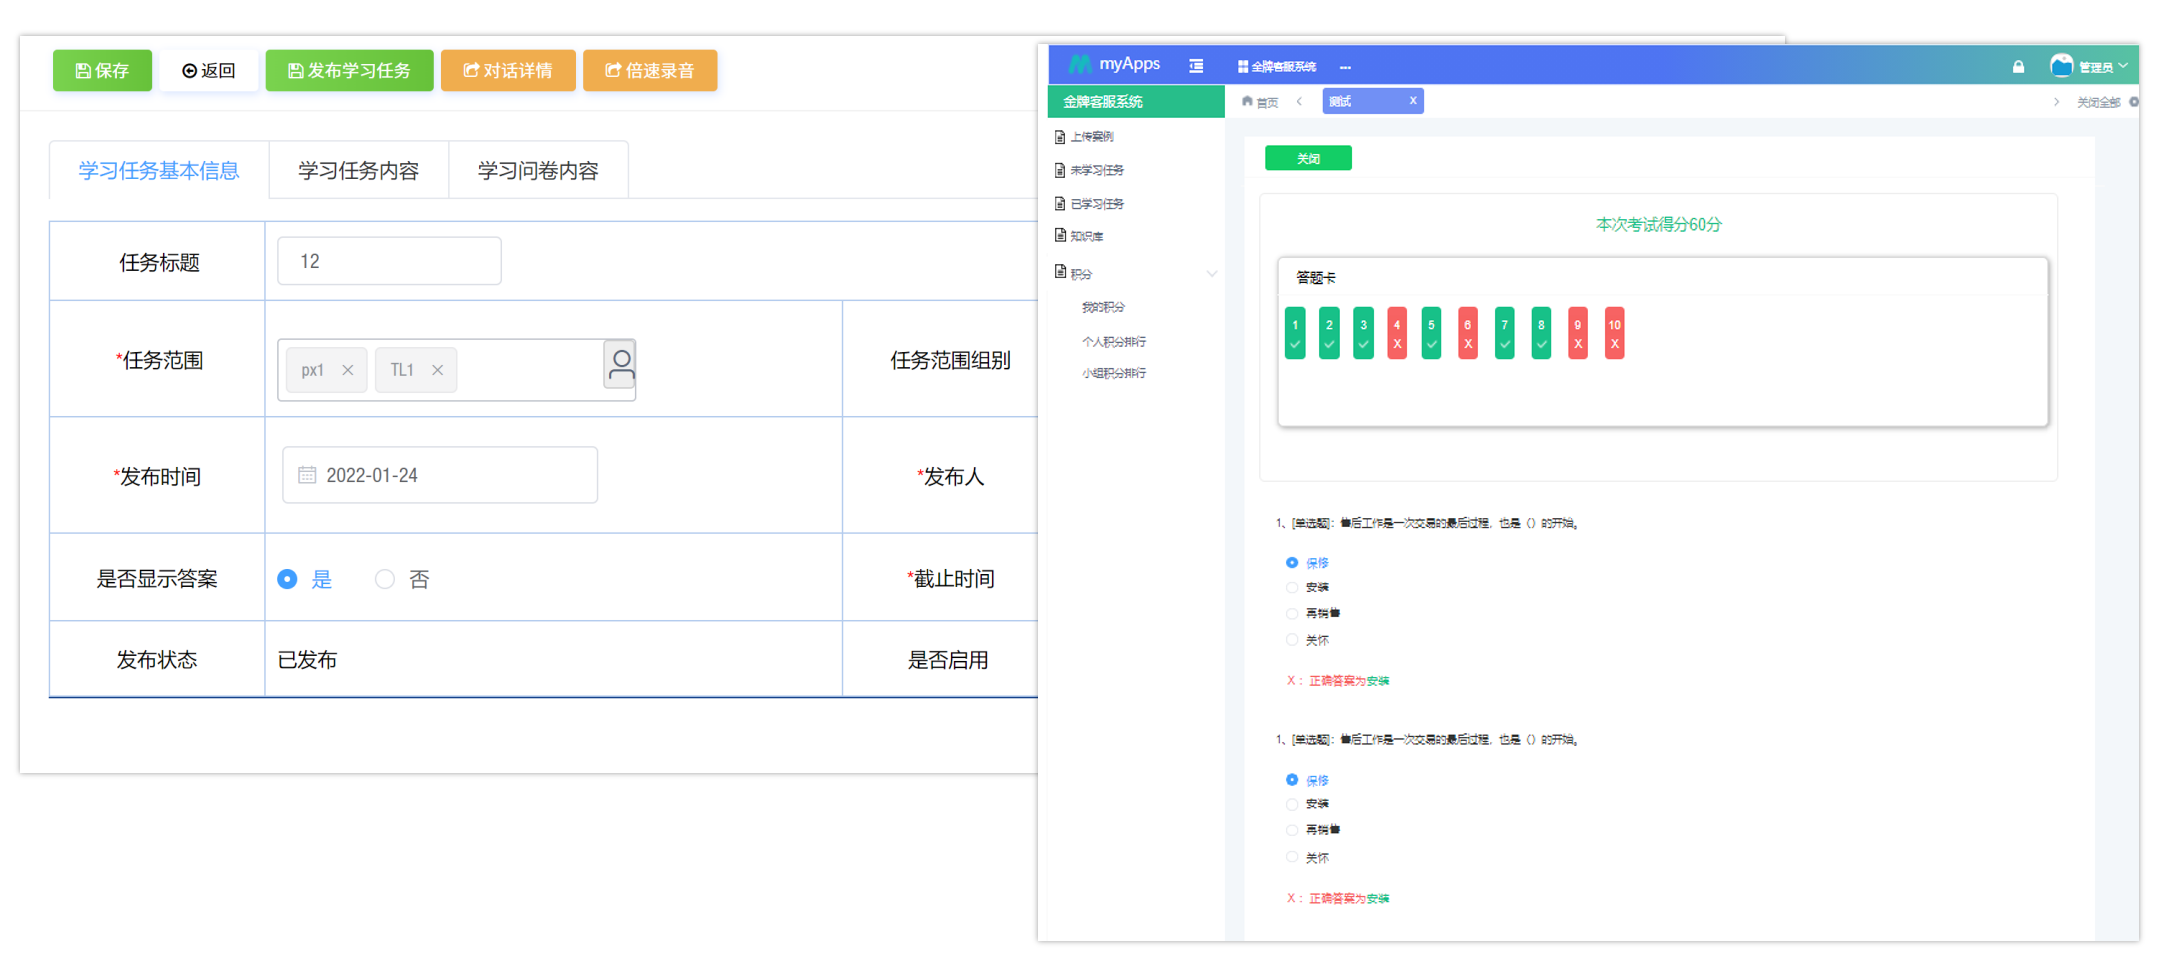Click the 返回 back button

[209, 70]
